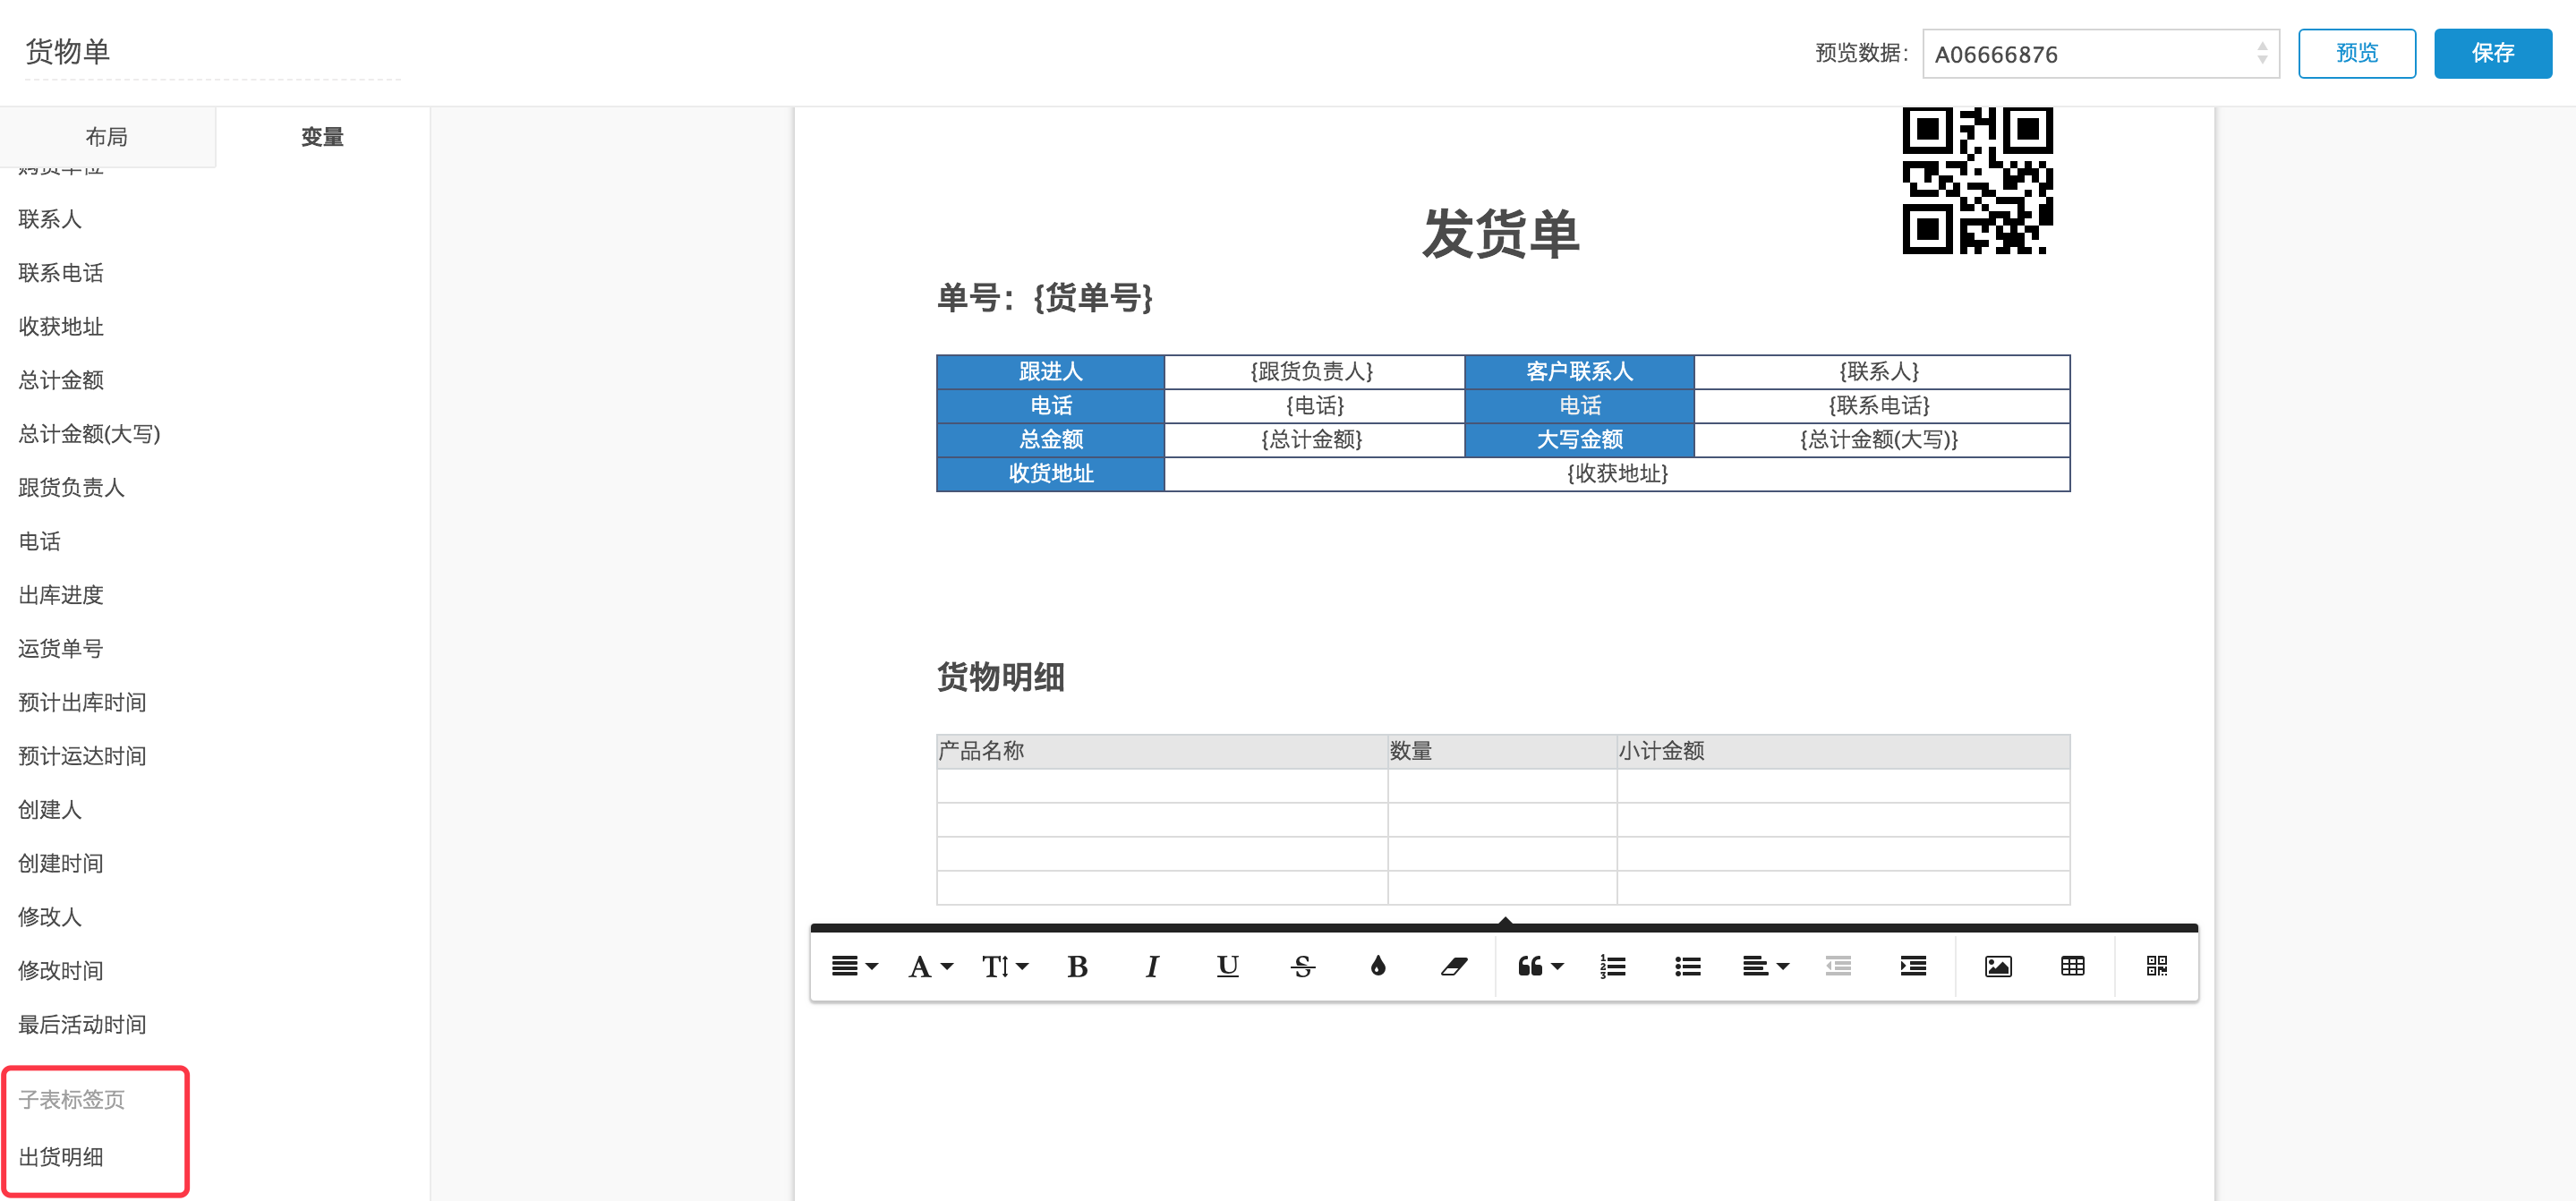Click the {总计金额(大写)} table cell
Image resolution: width=2576 pixels, height=1201 pixels.
pyautogui.click(x=1881, y=440)
